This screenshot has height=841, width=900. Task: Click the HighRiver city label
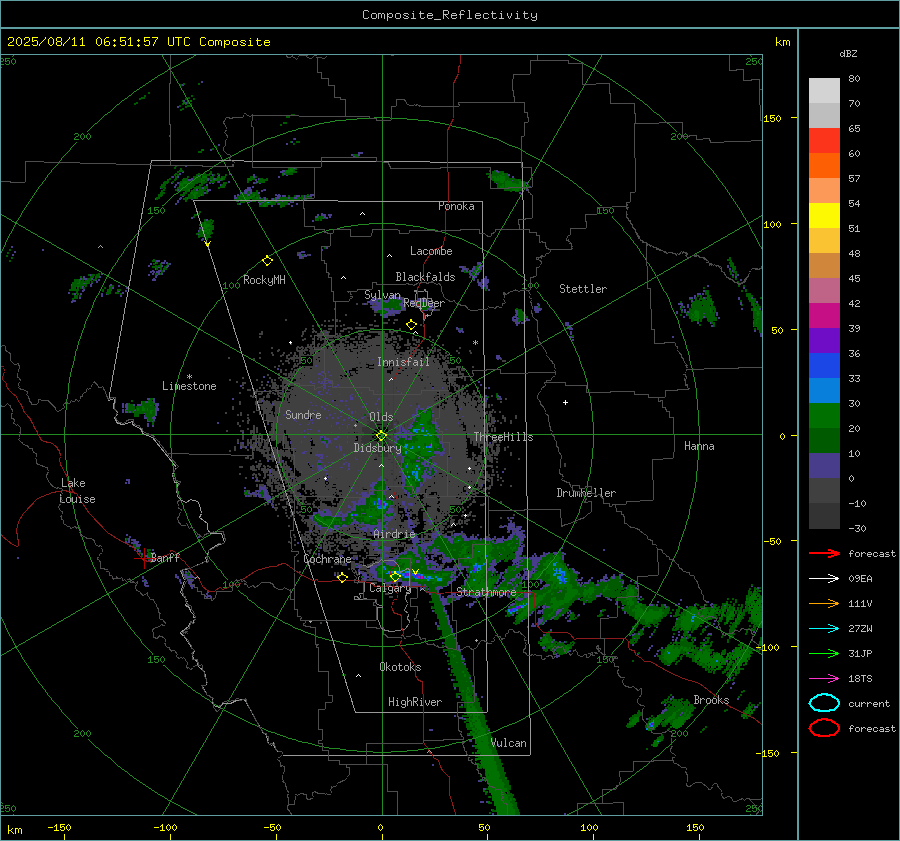(415, 702)
